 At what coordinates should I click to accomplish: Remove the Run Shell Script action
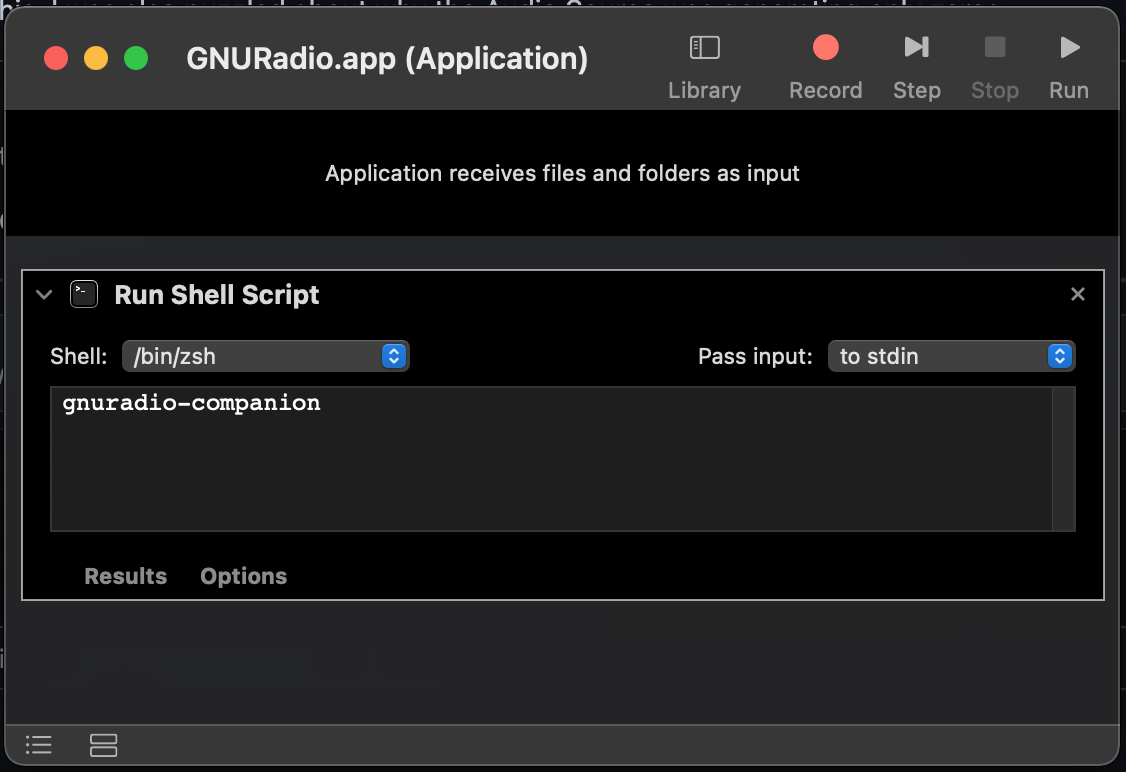[x=1077, y=293]
